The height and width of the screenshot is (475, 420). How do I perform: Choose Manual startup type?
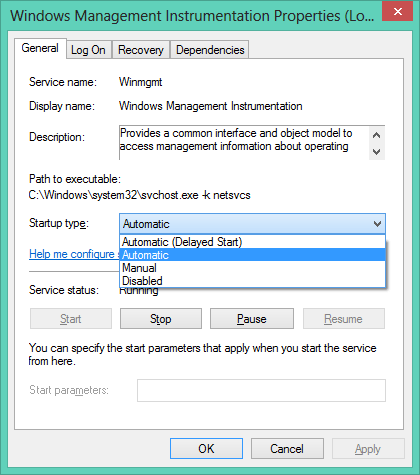point(252,268)
